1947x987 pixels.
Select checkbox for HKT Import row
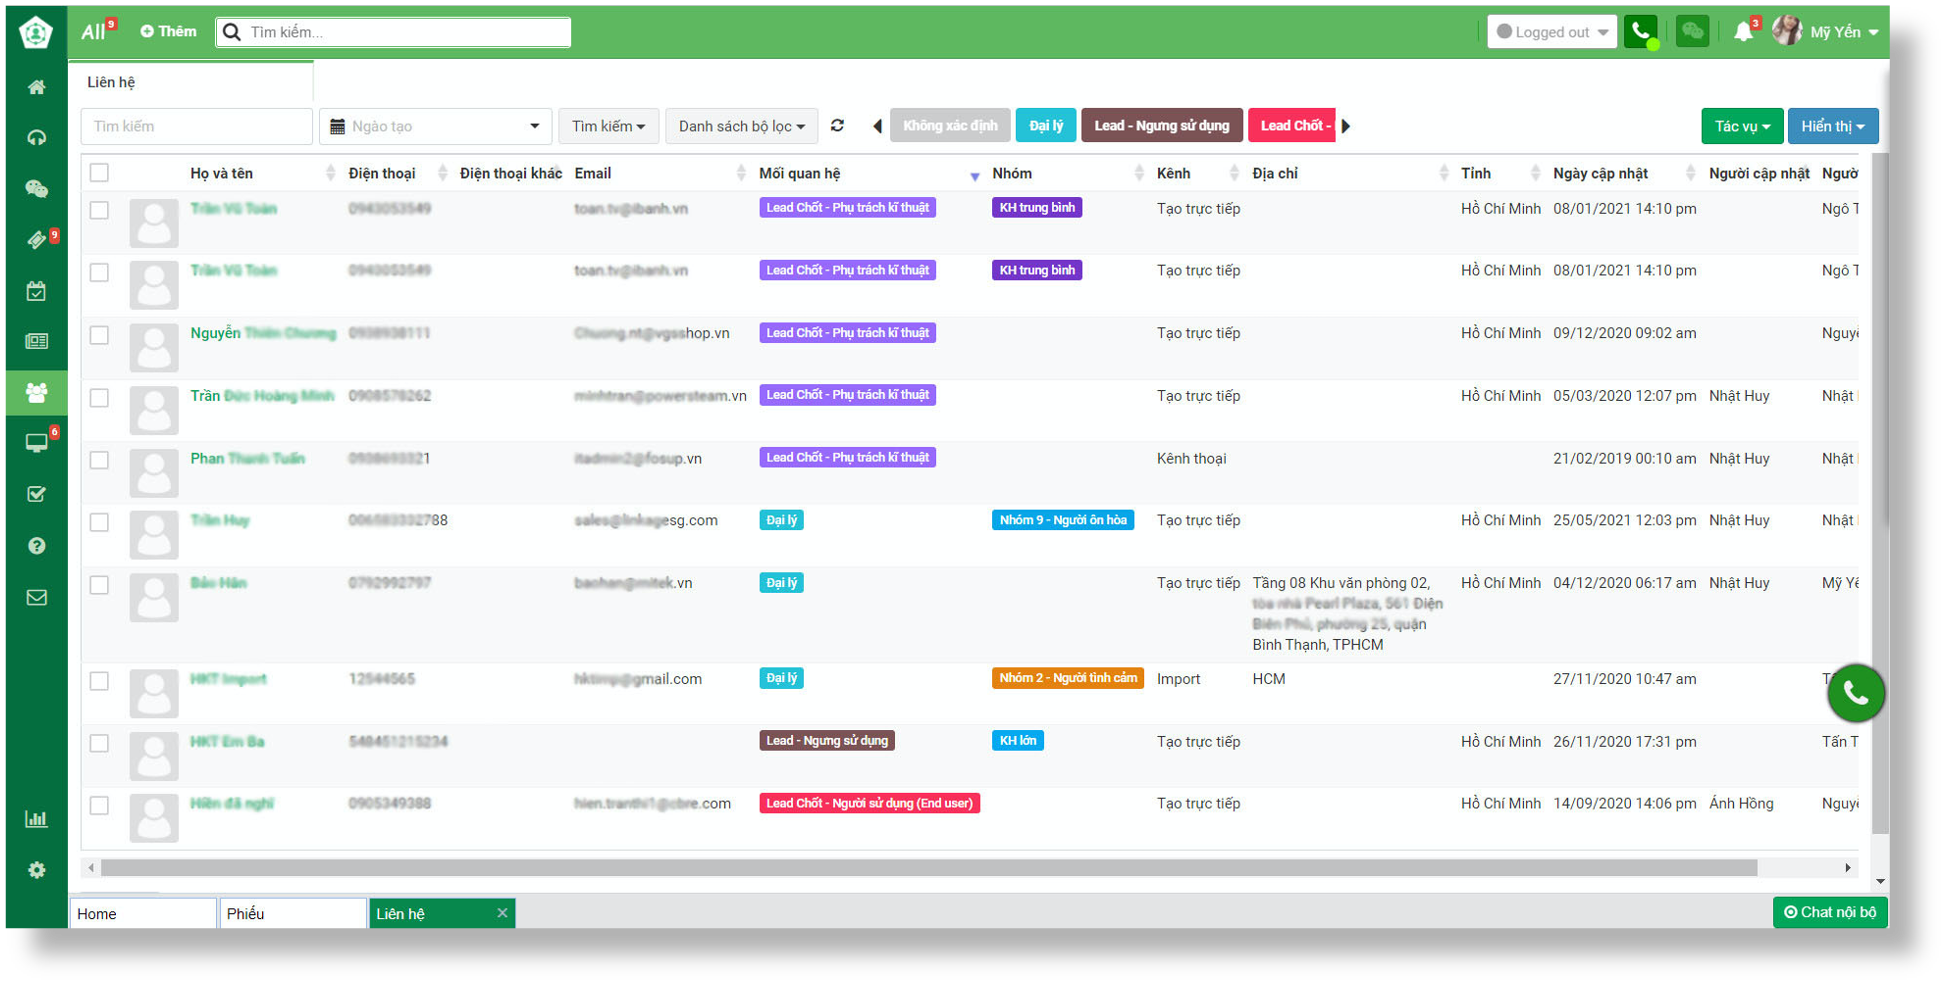99,681
